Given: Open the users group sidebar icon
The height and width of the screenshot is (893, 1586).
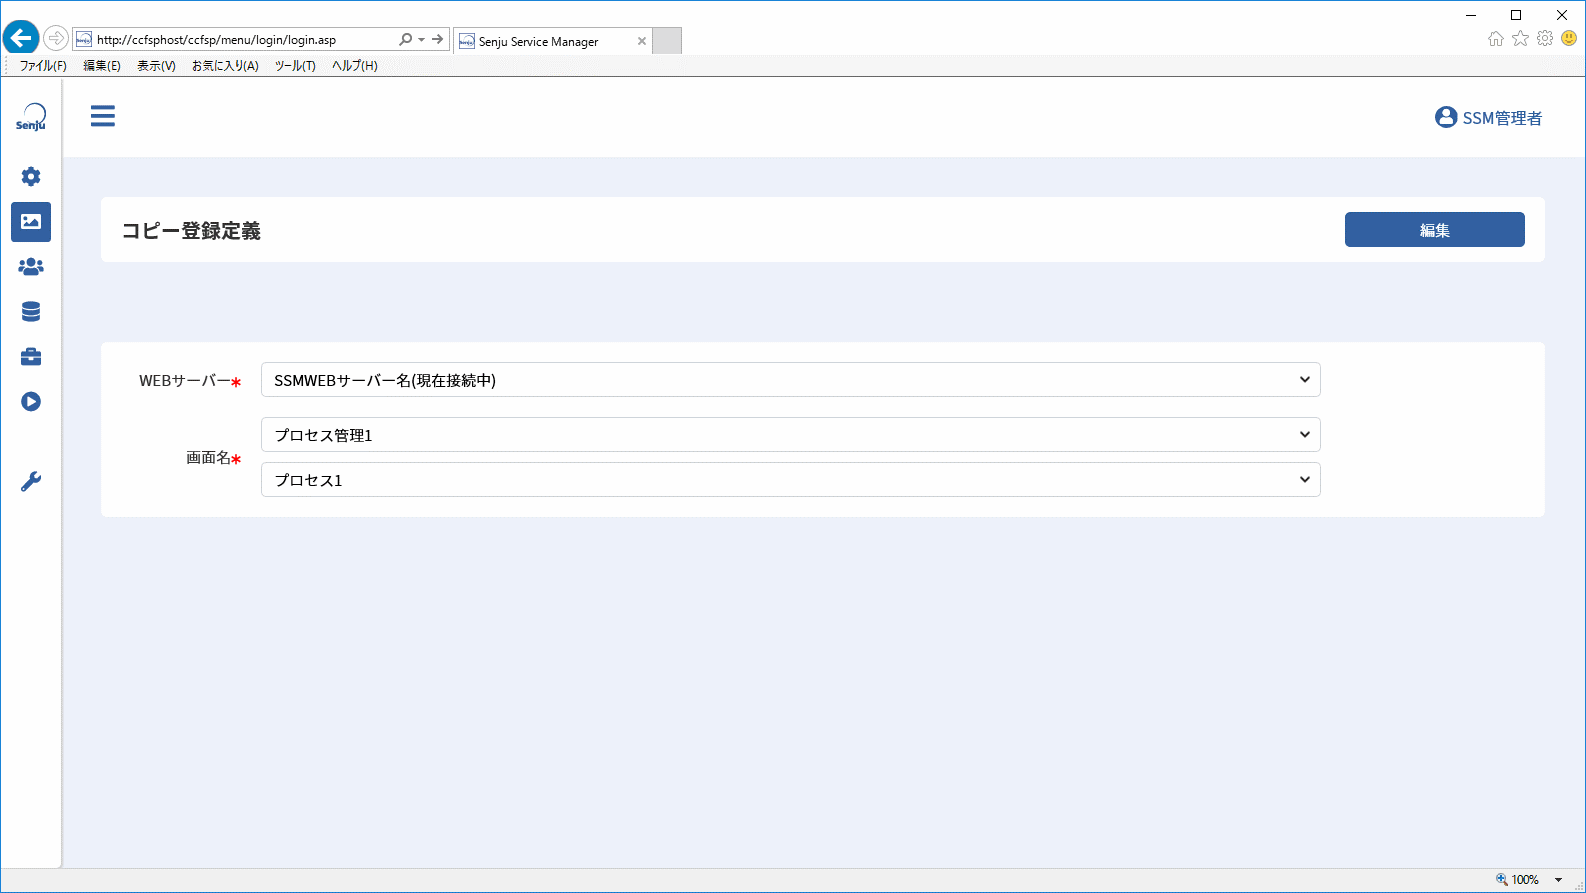Looking at the screenshot, I should [31, 267].
